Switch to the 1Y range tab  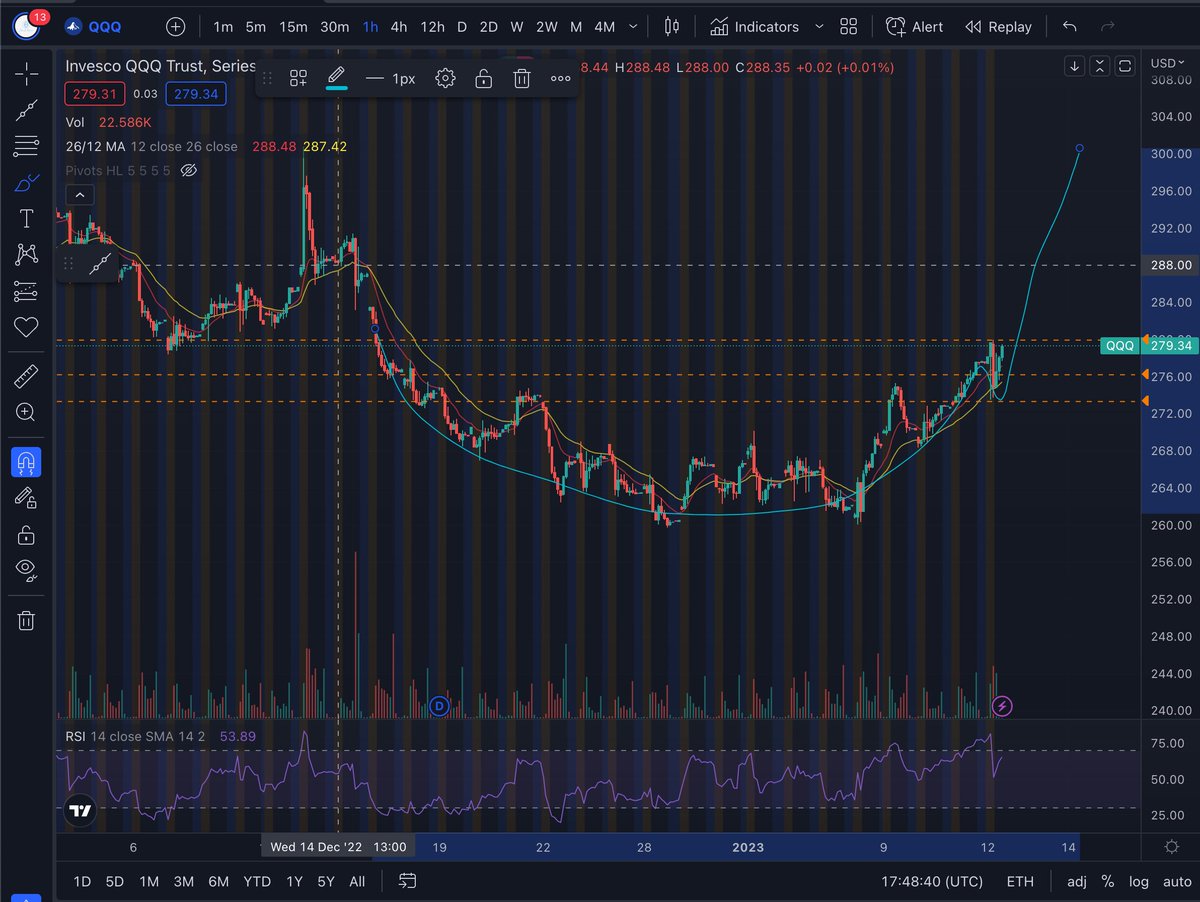point(293,882)
